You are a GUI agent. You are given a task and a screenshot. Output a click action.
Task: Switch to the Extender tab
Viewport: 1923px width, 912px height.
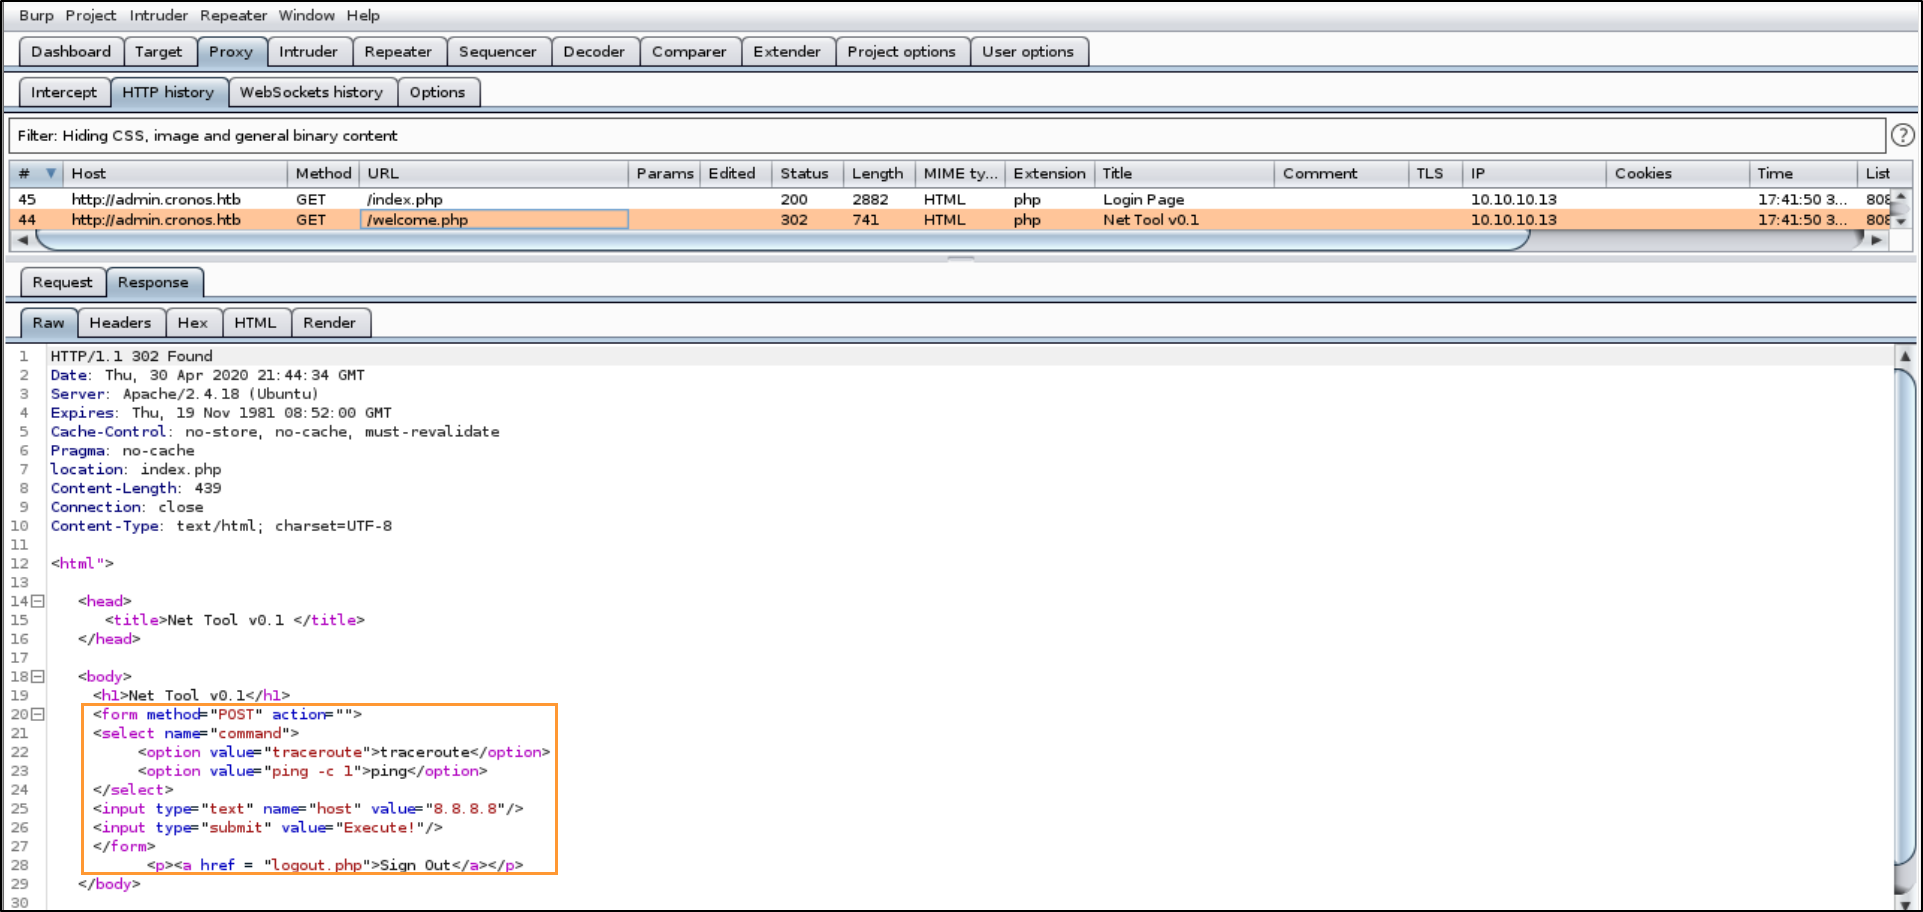[787, 52]
